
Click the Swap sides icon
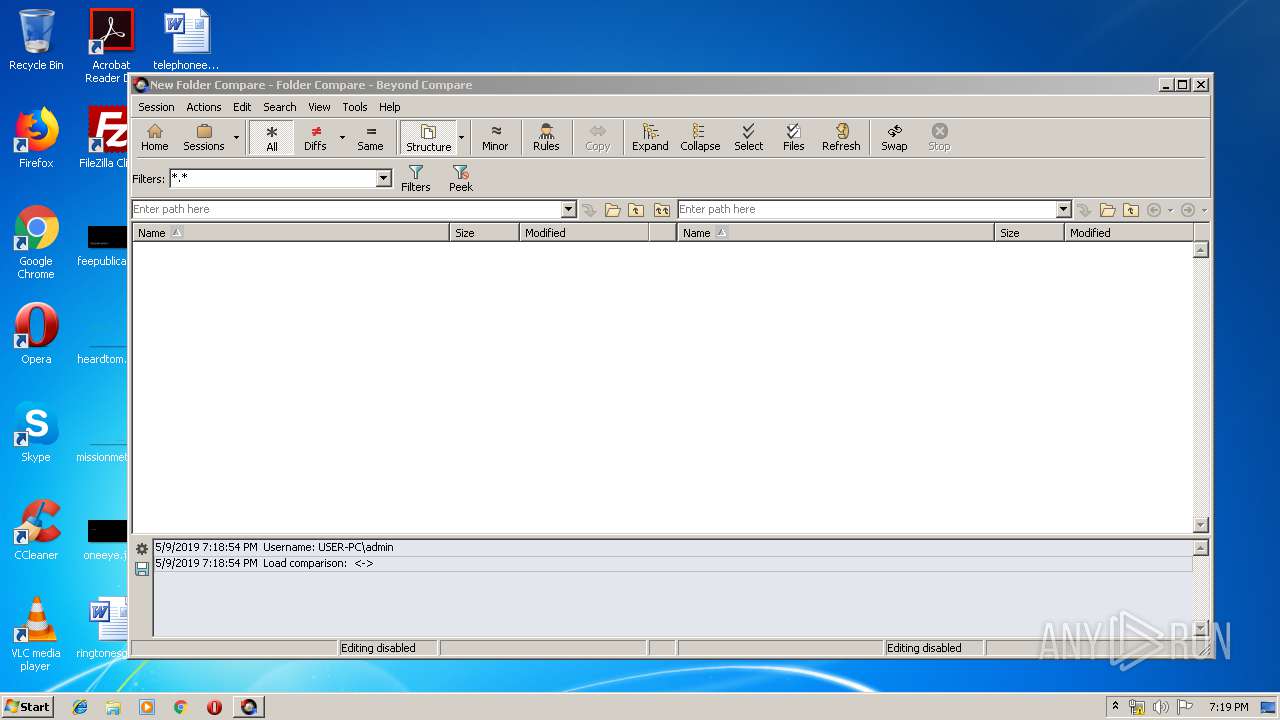(894, 138)
